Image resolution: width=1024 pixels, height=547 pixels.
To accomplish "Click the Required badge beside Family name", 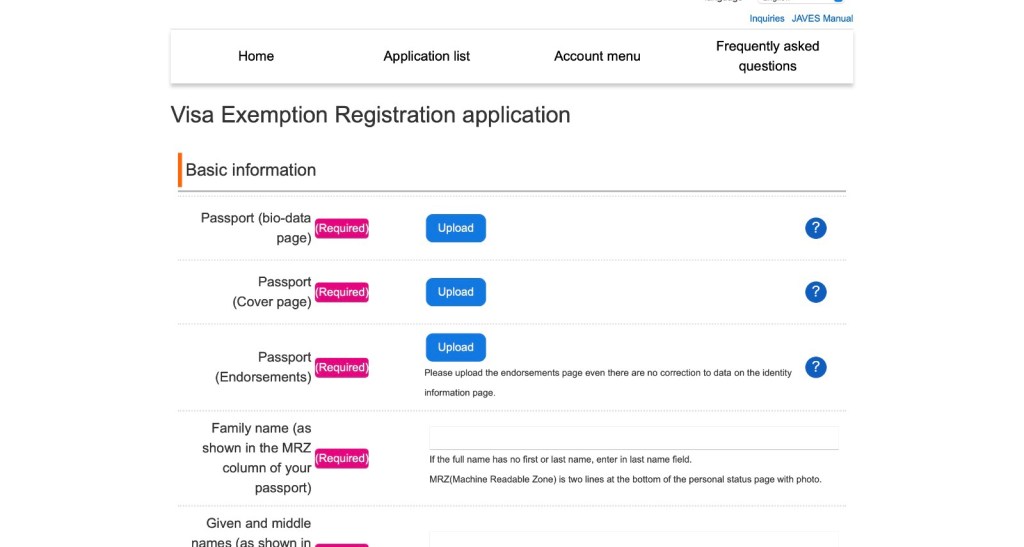I will [x=342, y=458].
